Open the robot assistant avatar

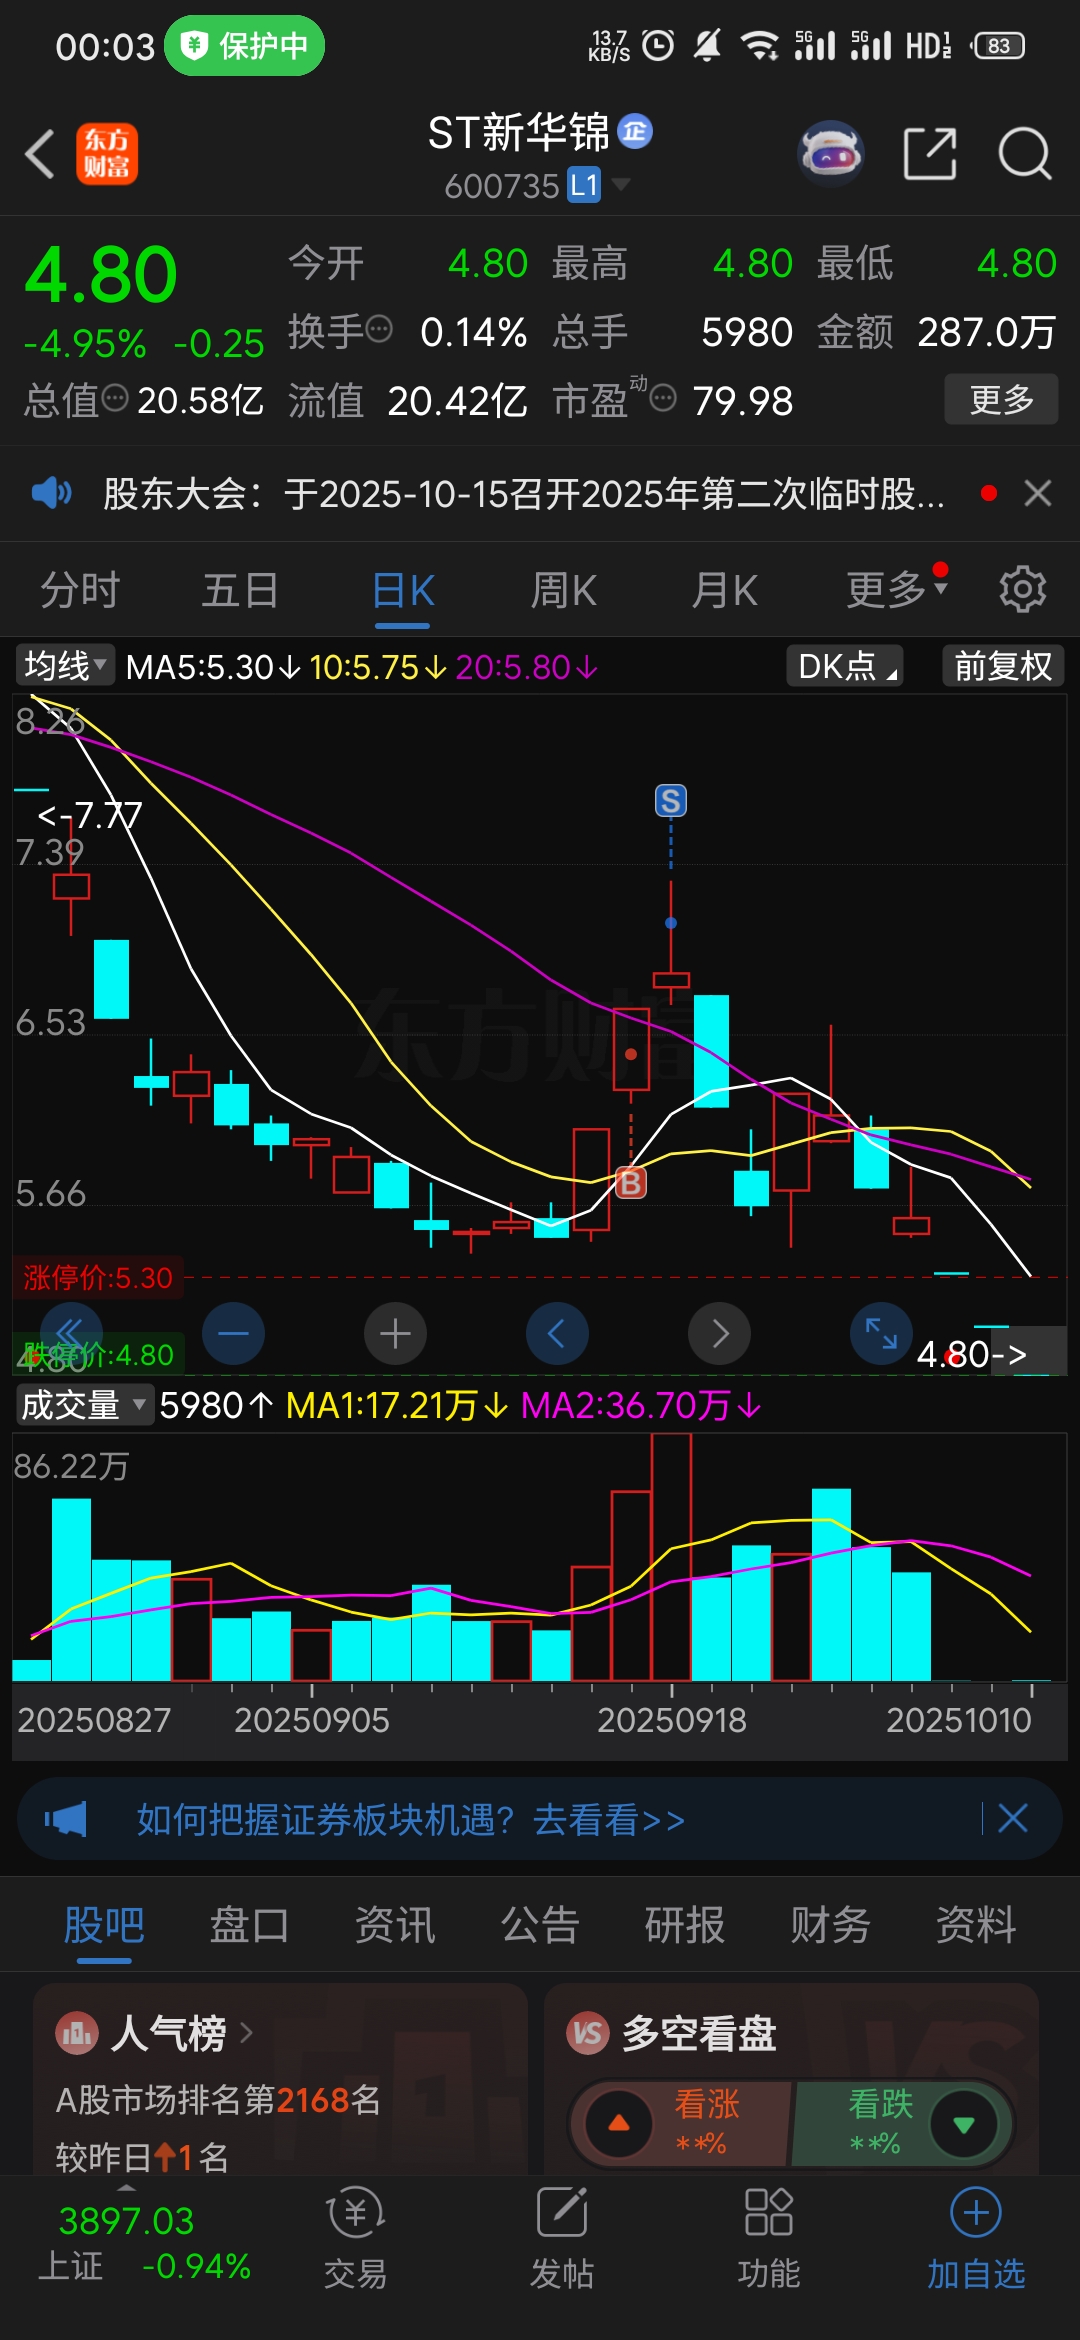coord(830,154)
